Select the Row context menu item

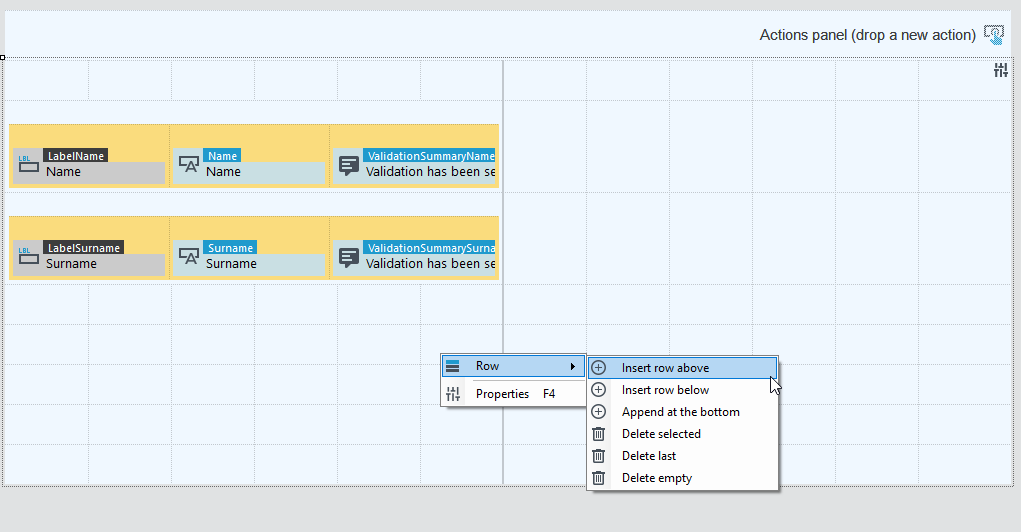pyautogui.click(x=513, y=367)
